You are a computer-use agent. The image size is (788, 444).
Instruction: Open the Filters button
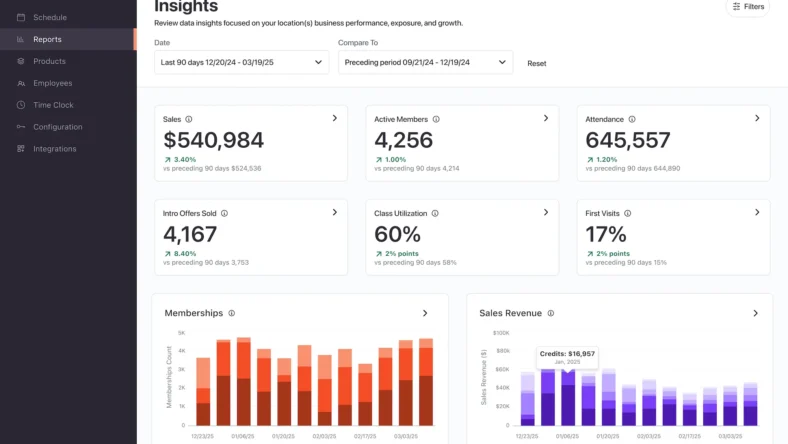coord(748,7)
